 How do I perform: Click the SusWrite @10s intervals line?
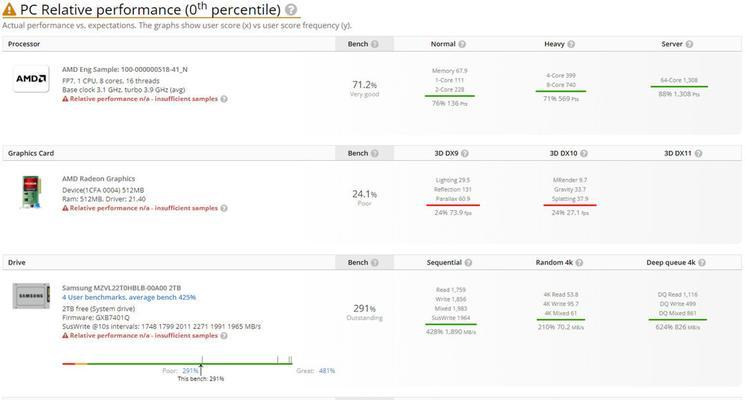coord(161,327)
